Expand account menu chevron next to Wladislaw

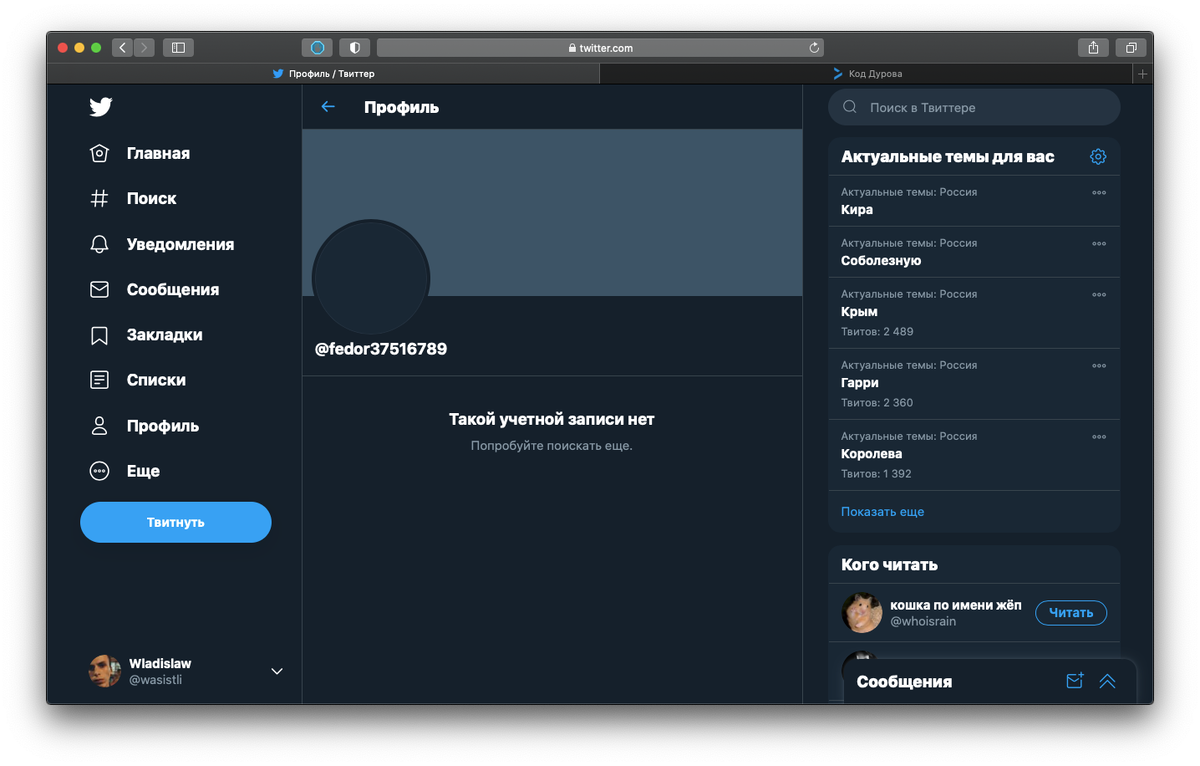[x=277, y=671]
